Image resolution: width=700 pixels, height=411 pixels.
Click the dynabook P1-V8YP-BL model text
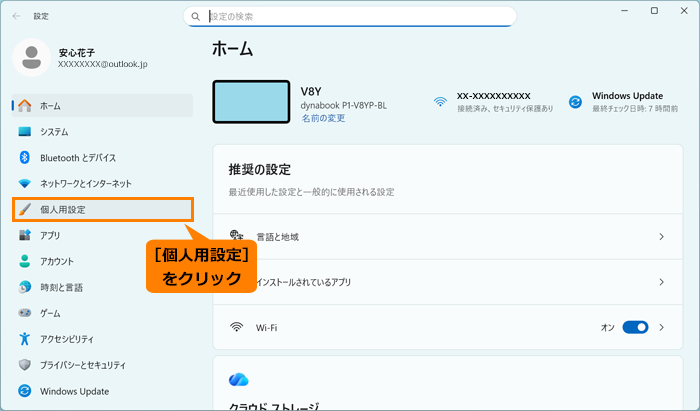344,106
